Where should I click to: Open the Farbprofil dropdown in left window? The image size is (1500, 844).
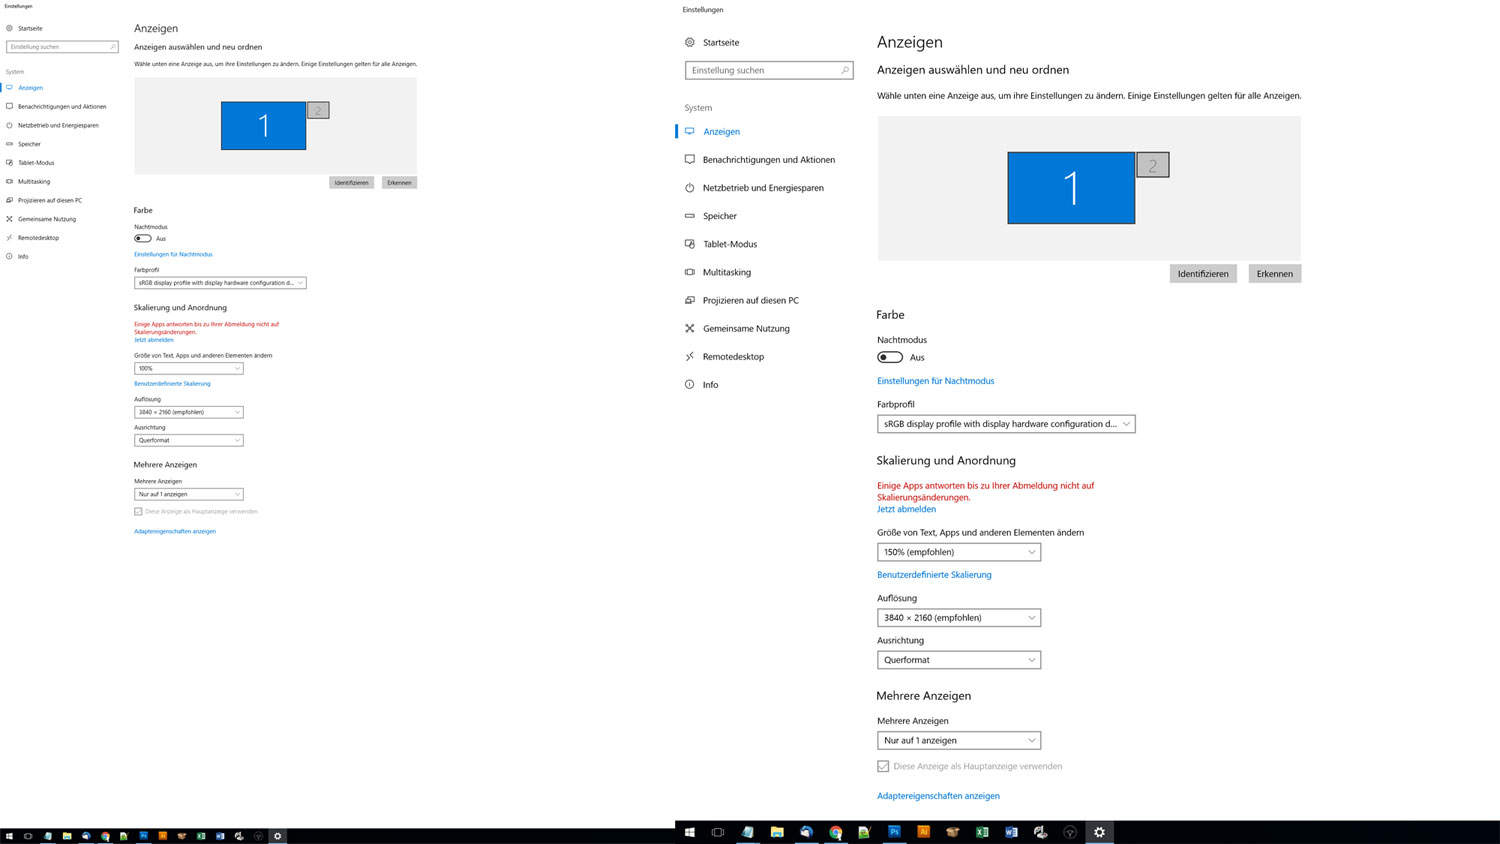coord(220,283)
